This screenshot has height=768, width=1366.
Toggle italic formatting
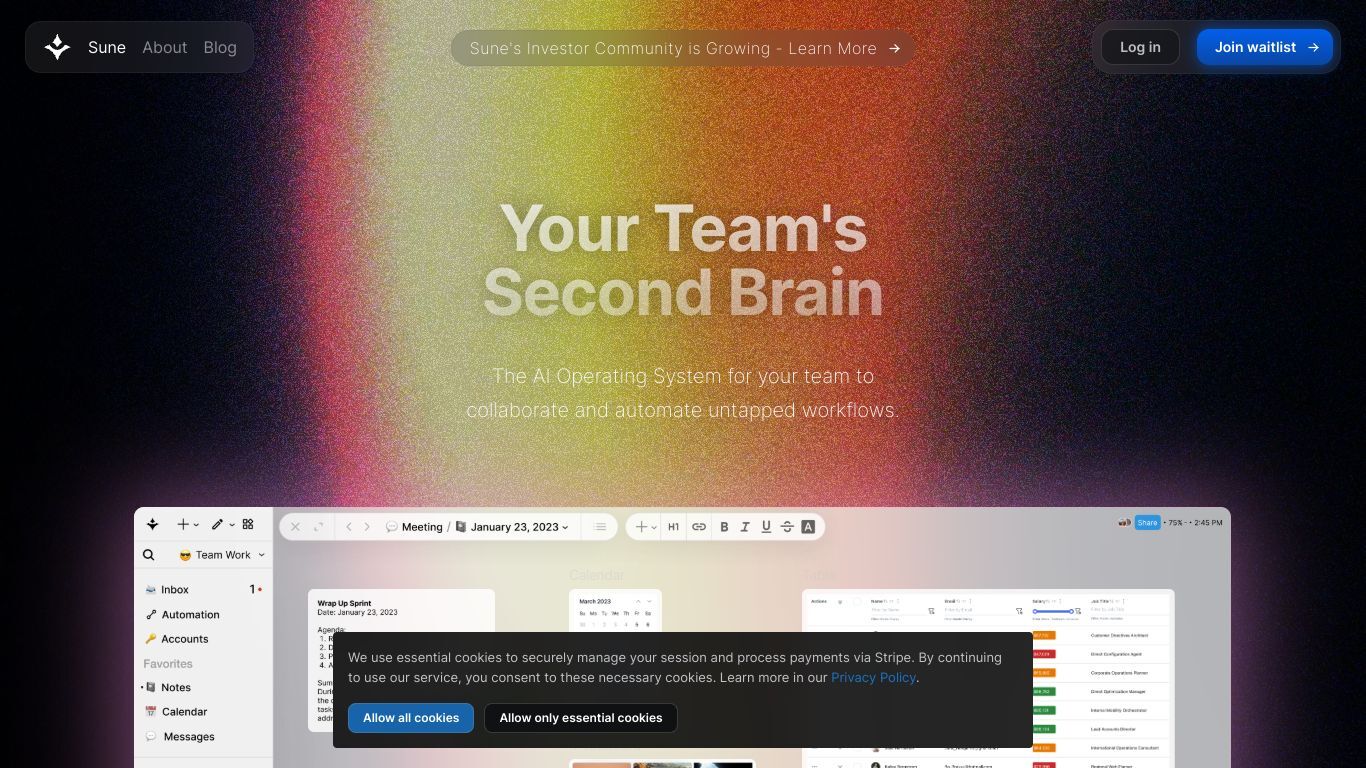[745, 527]
